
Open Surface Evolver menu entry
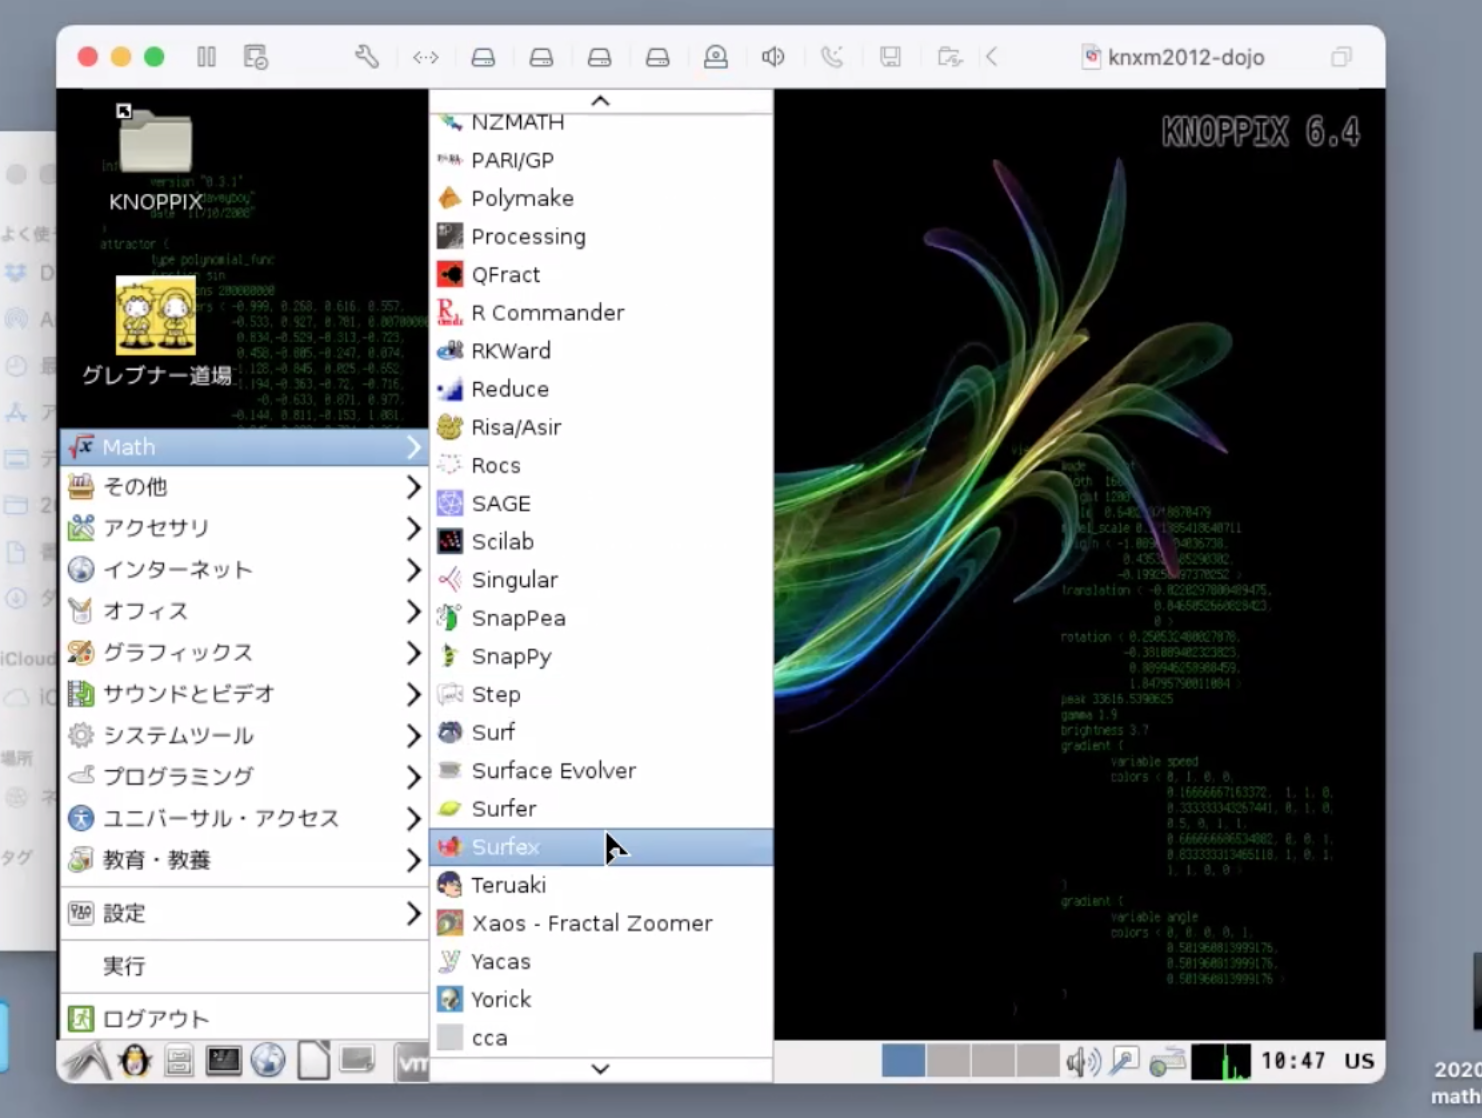(x=600, y=770)
